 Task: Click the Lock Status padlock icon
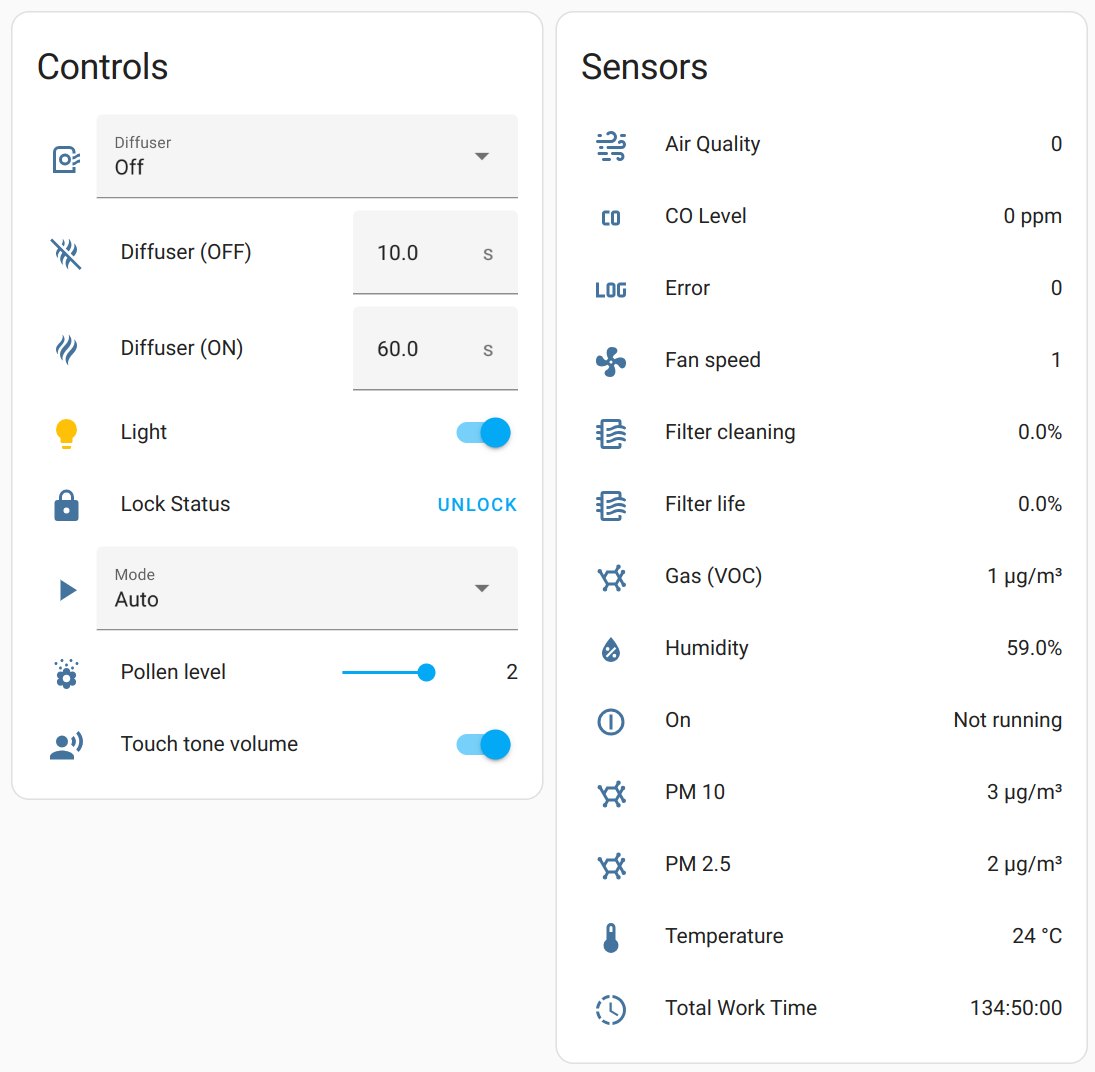coord(66,505)
